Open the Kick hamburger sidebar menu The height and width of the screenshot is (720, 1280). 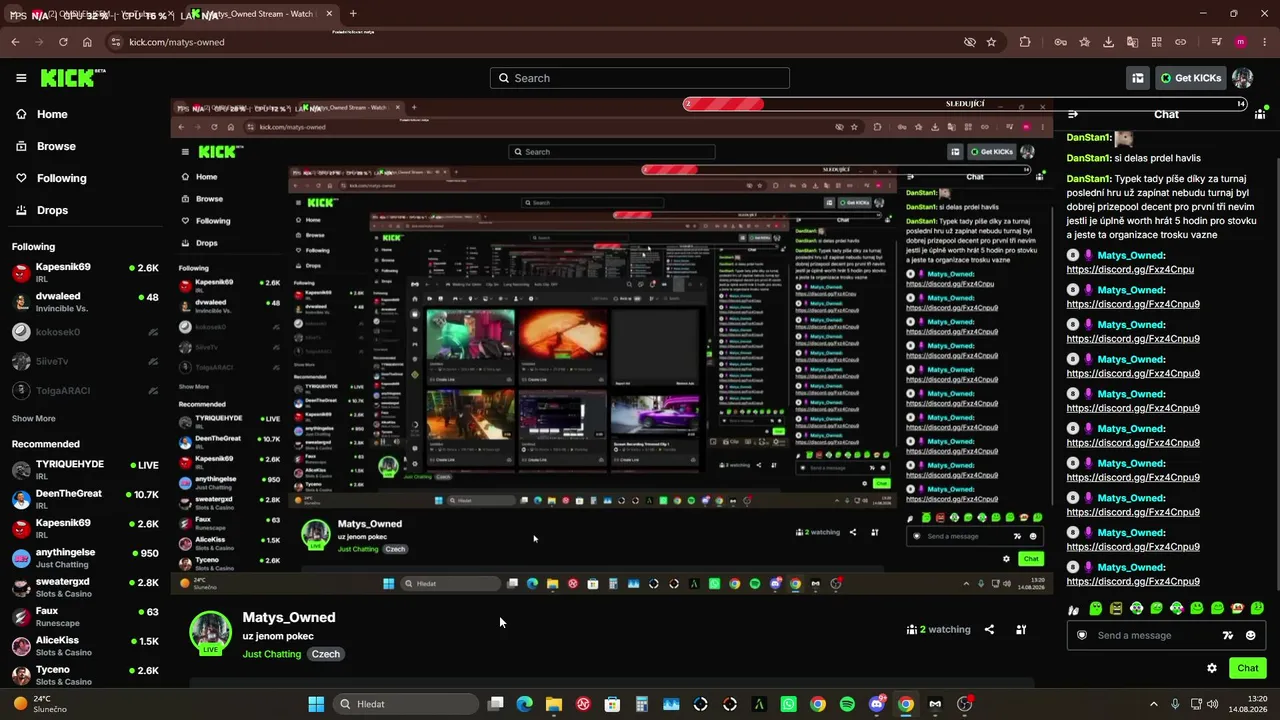pos(21,78)
